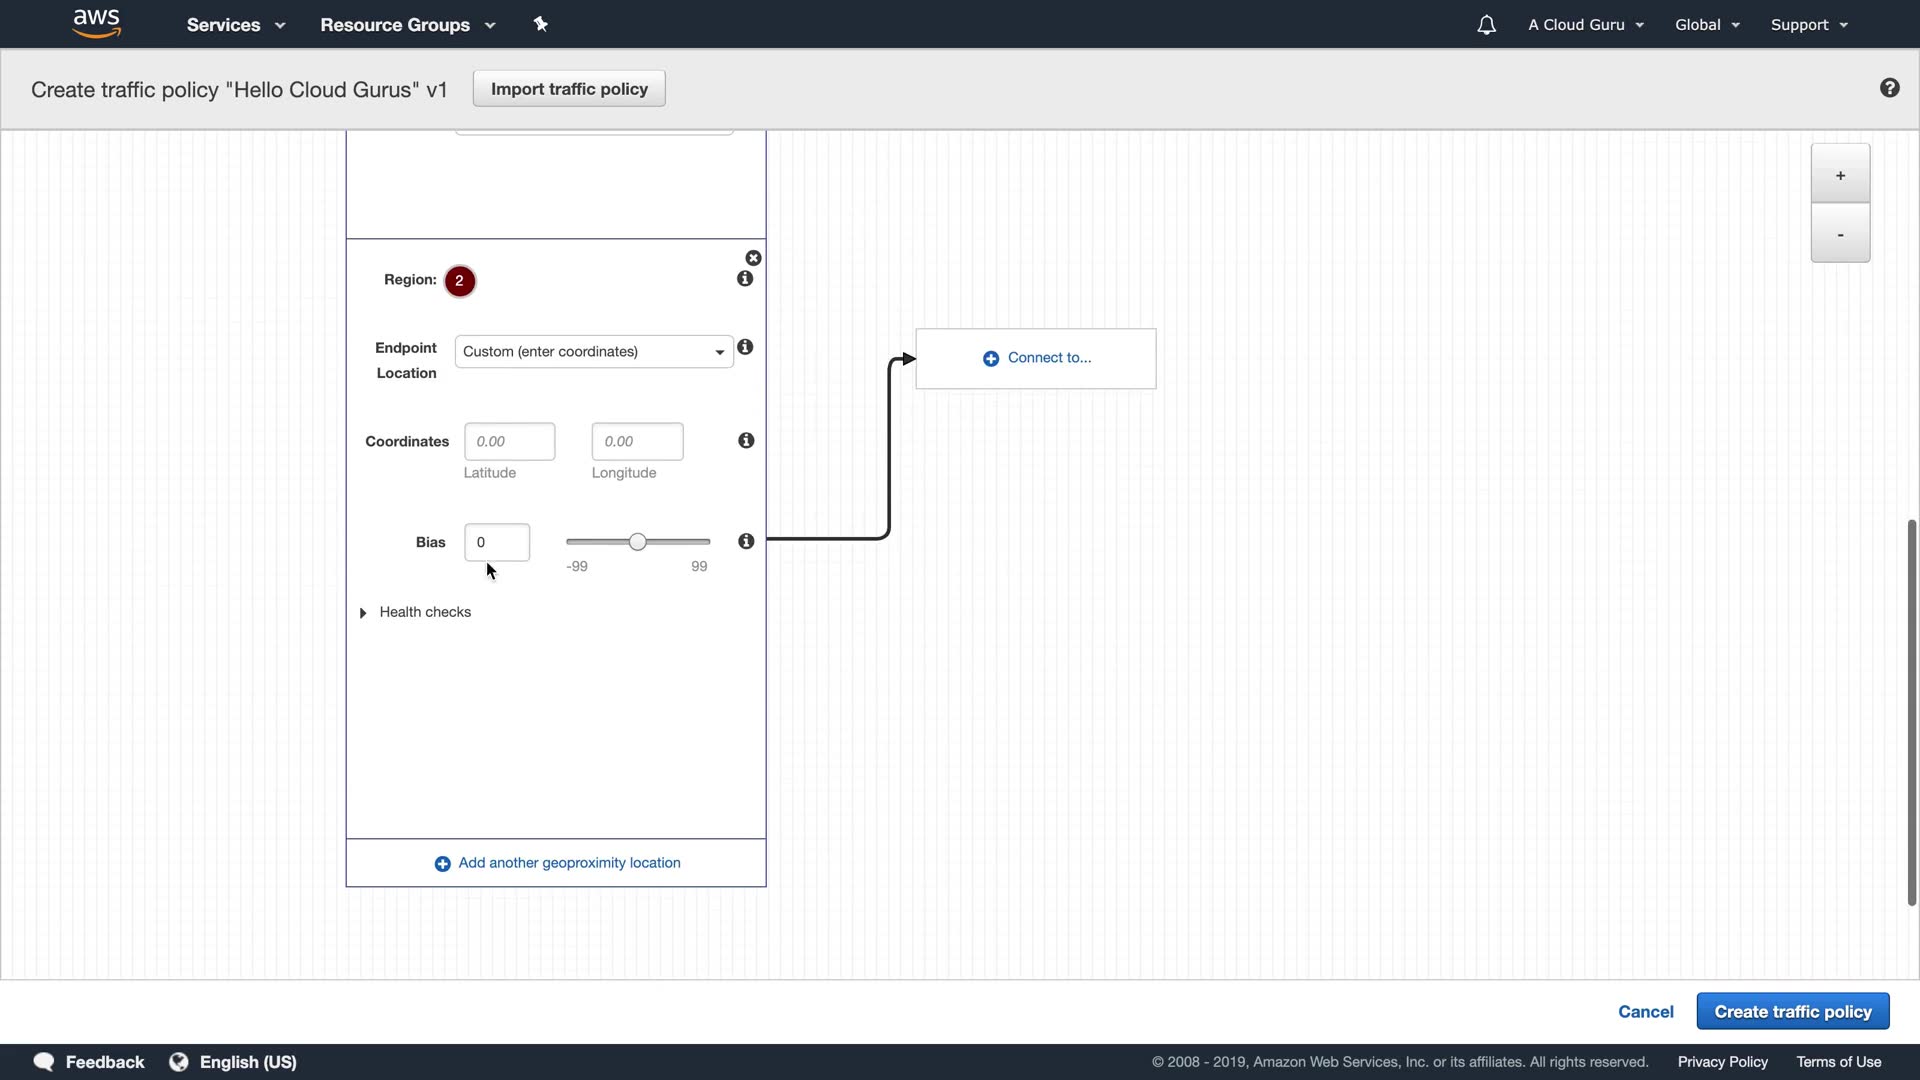
Task: Open the Resource Groups menu
Action: click(407, 25)
